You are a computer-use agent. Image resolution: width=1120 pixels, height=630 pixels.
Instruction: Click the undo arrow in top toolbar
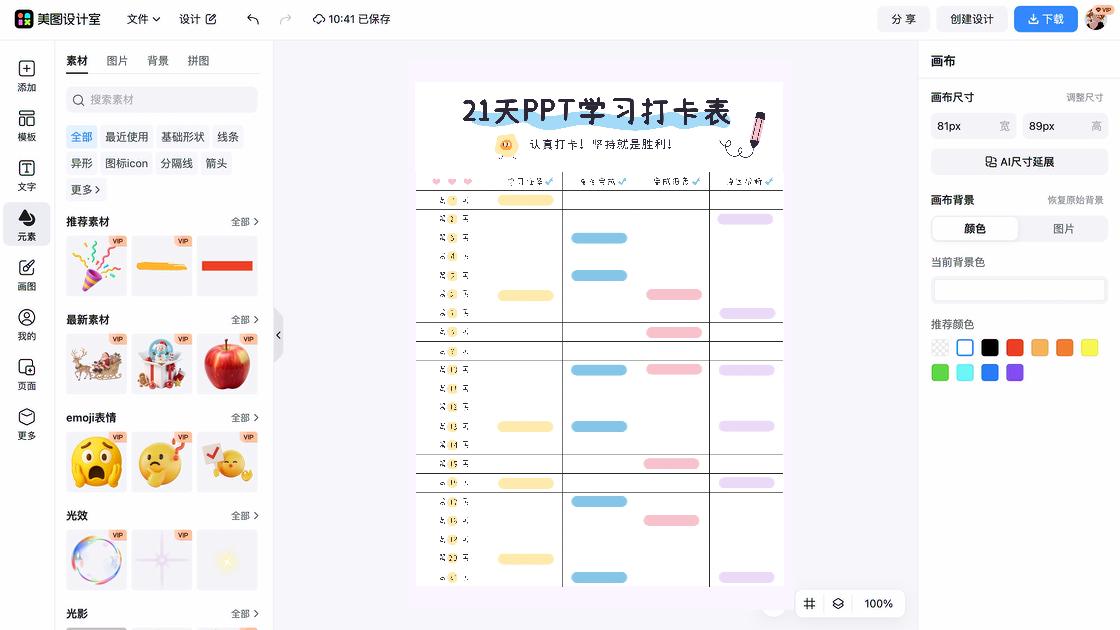[252, 19]
